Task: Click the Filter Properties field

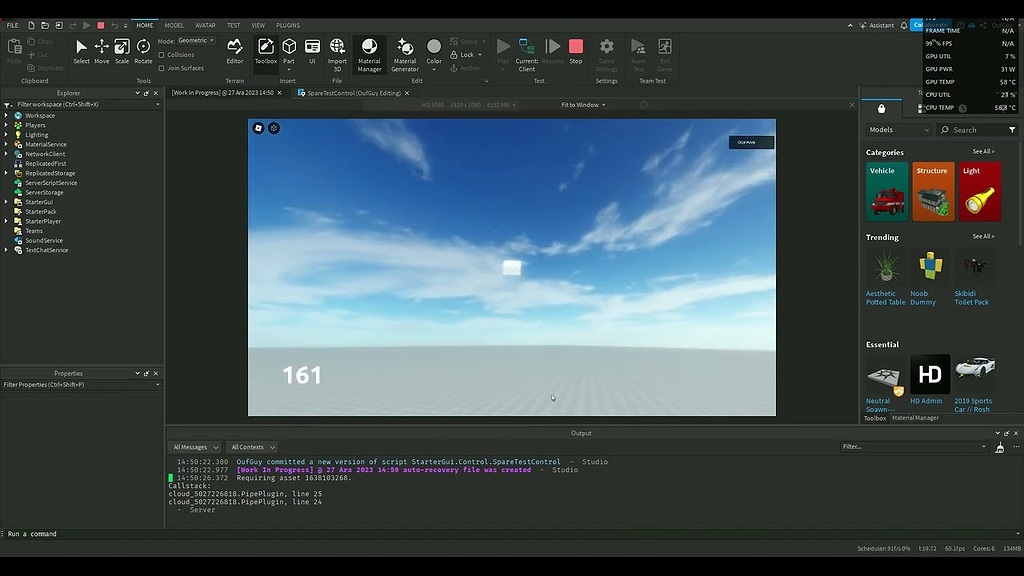Action: coord(81,385)
